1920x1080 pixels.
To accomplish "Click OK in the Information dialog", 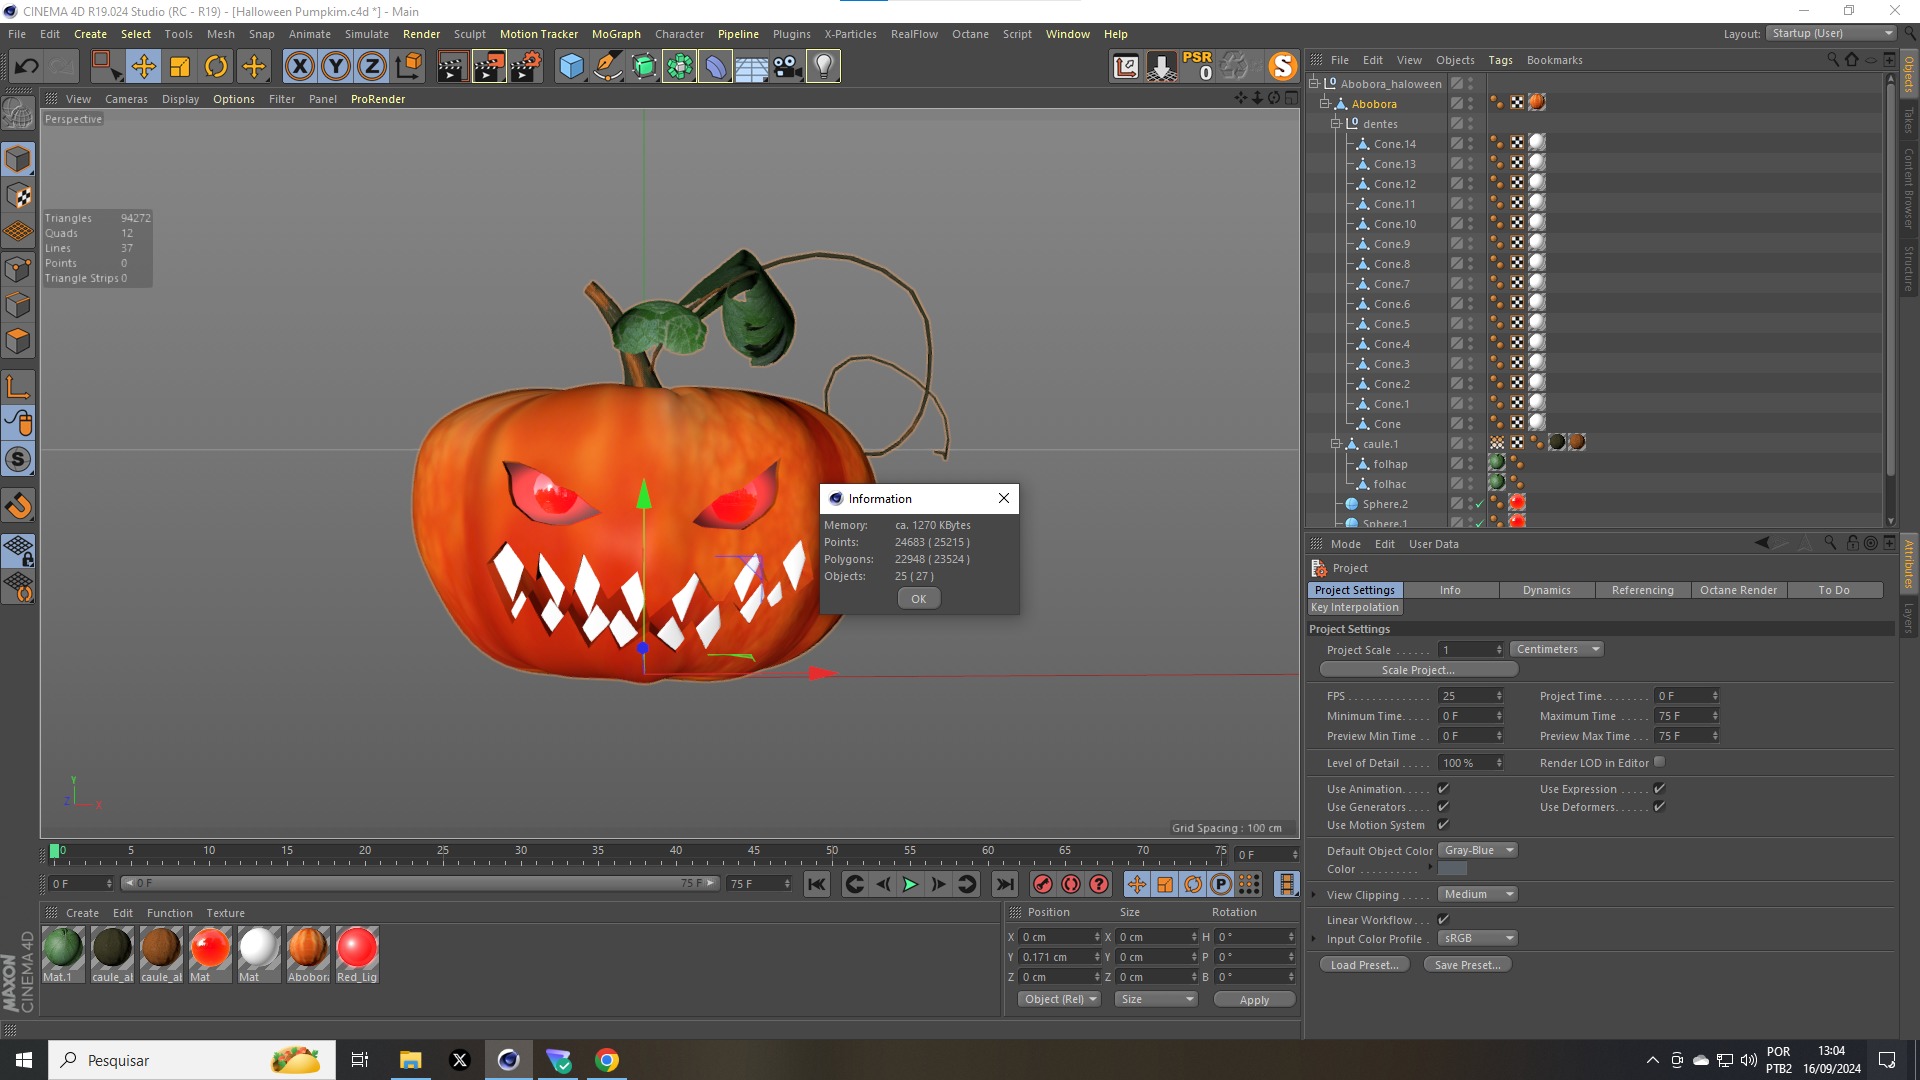I will click(918, 599).
